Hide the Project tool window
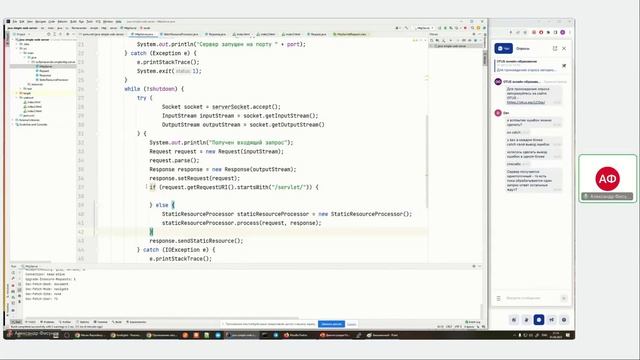 tap(73, 34)
